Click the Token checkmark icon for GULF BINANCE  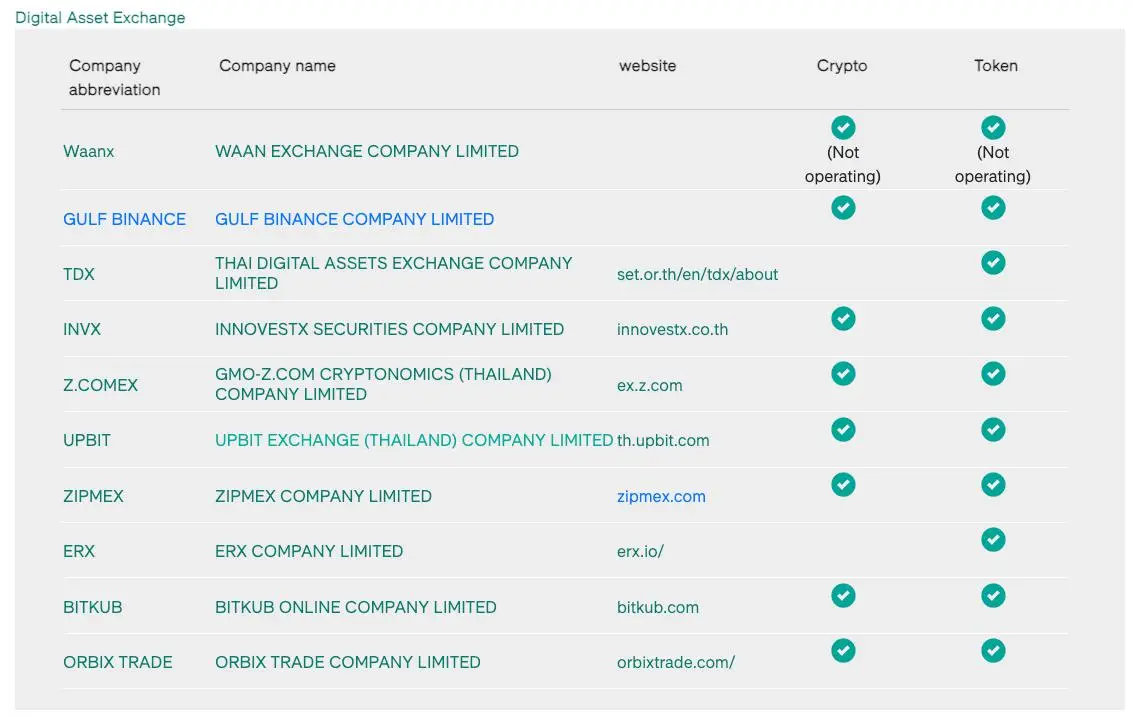point(992,207)
